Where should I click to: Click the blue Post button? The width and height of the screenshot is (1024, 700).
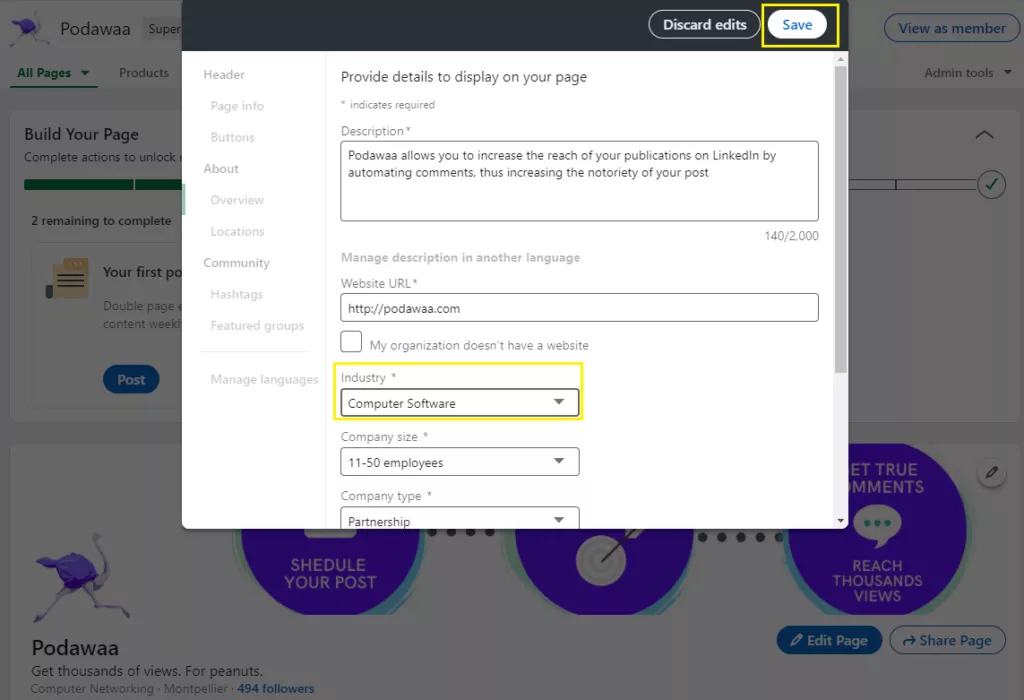pos(131,379)
